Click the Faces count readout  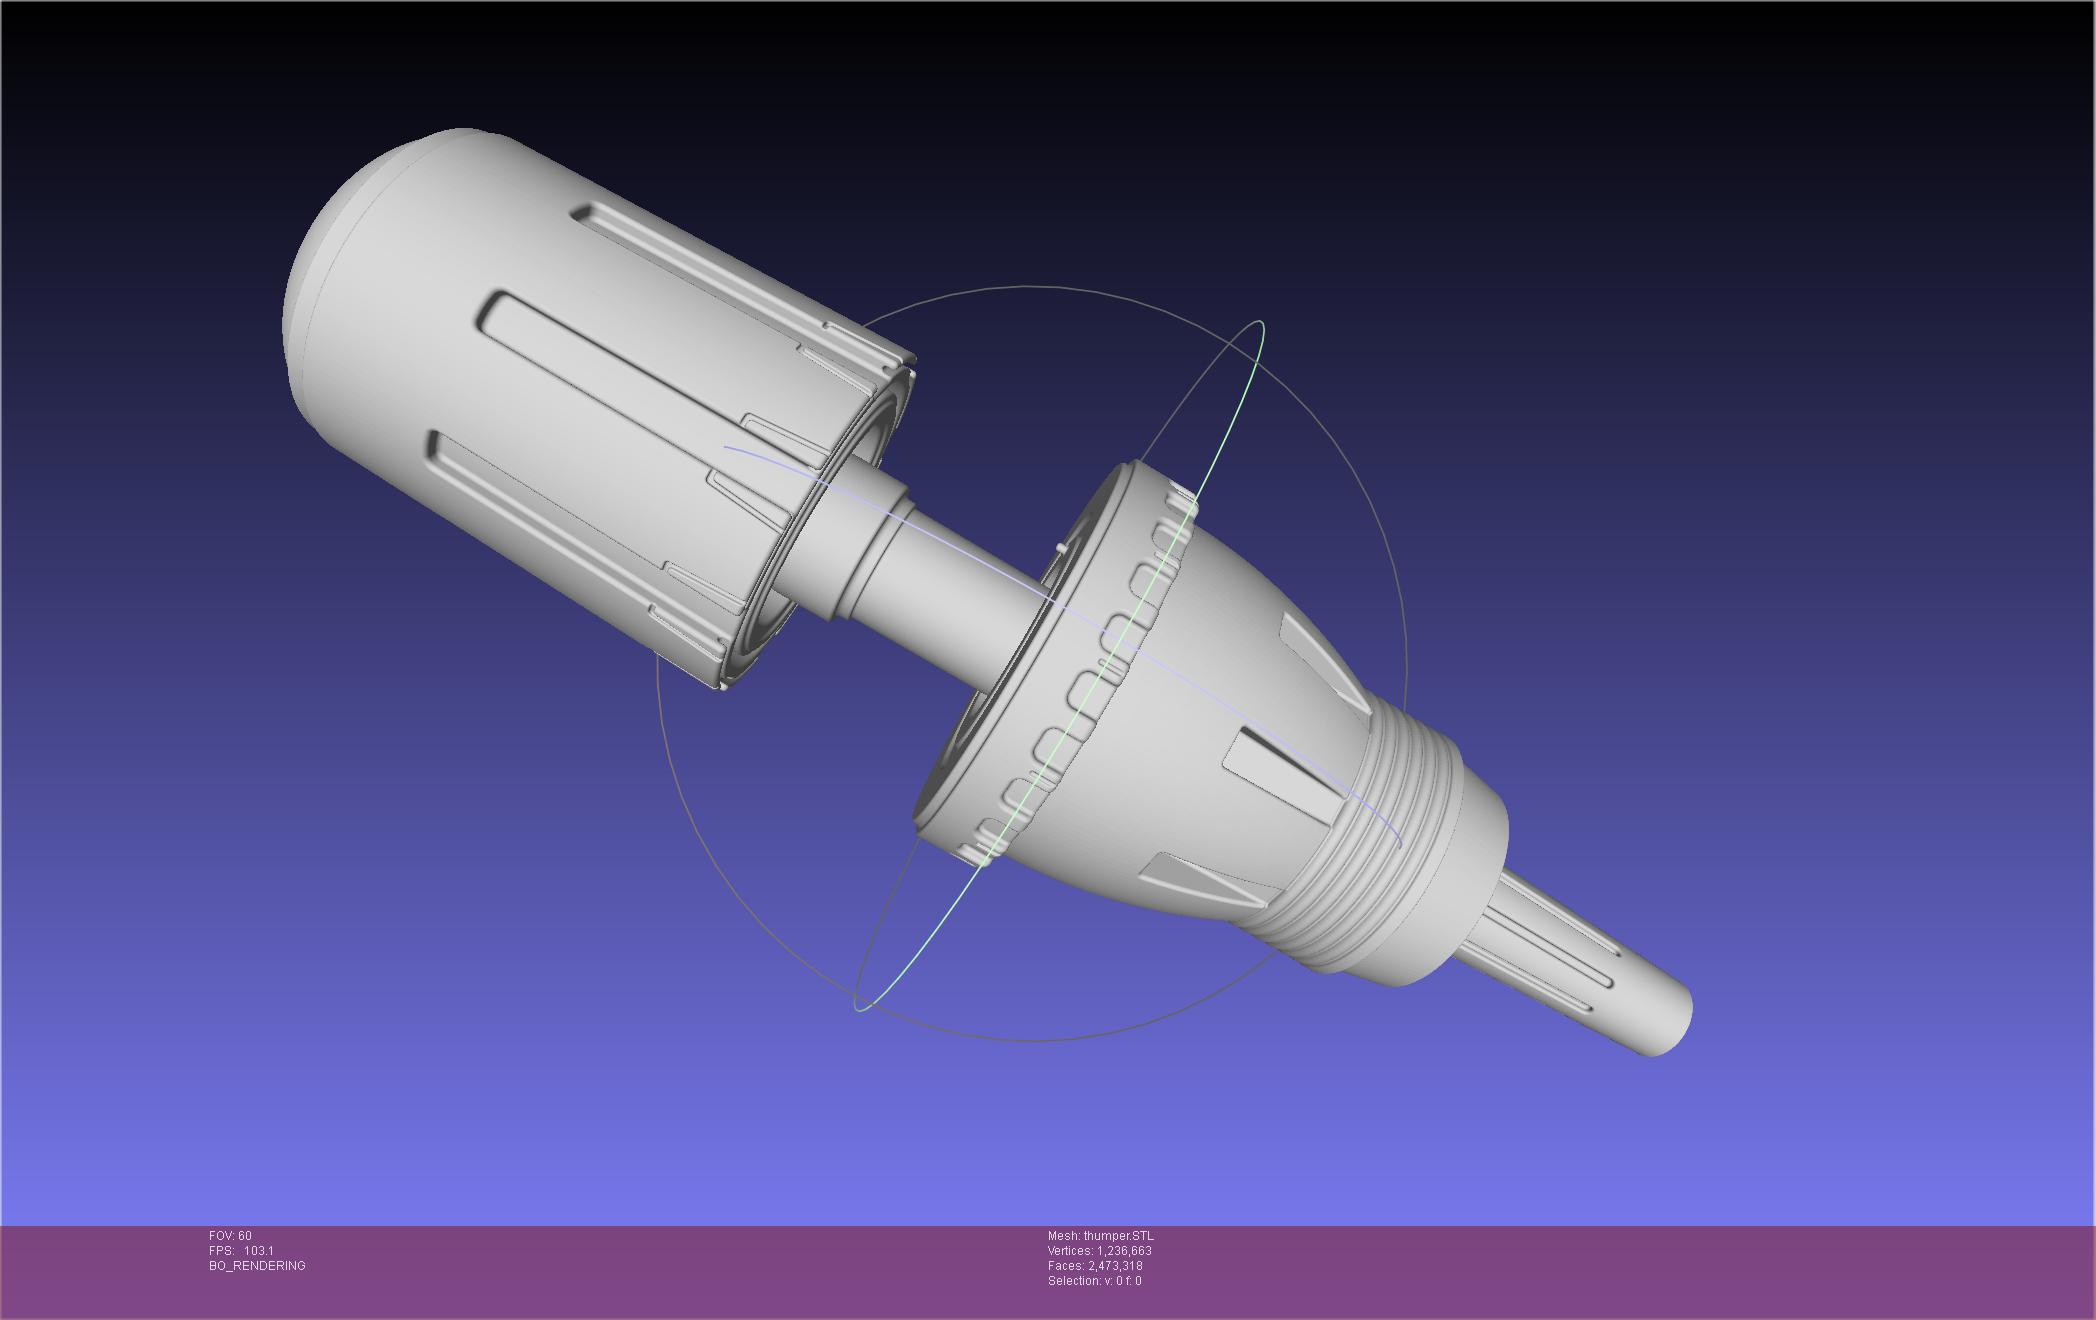click(x=1095, y=1266)
